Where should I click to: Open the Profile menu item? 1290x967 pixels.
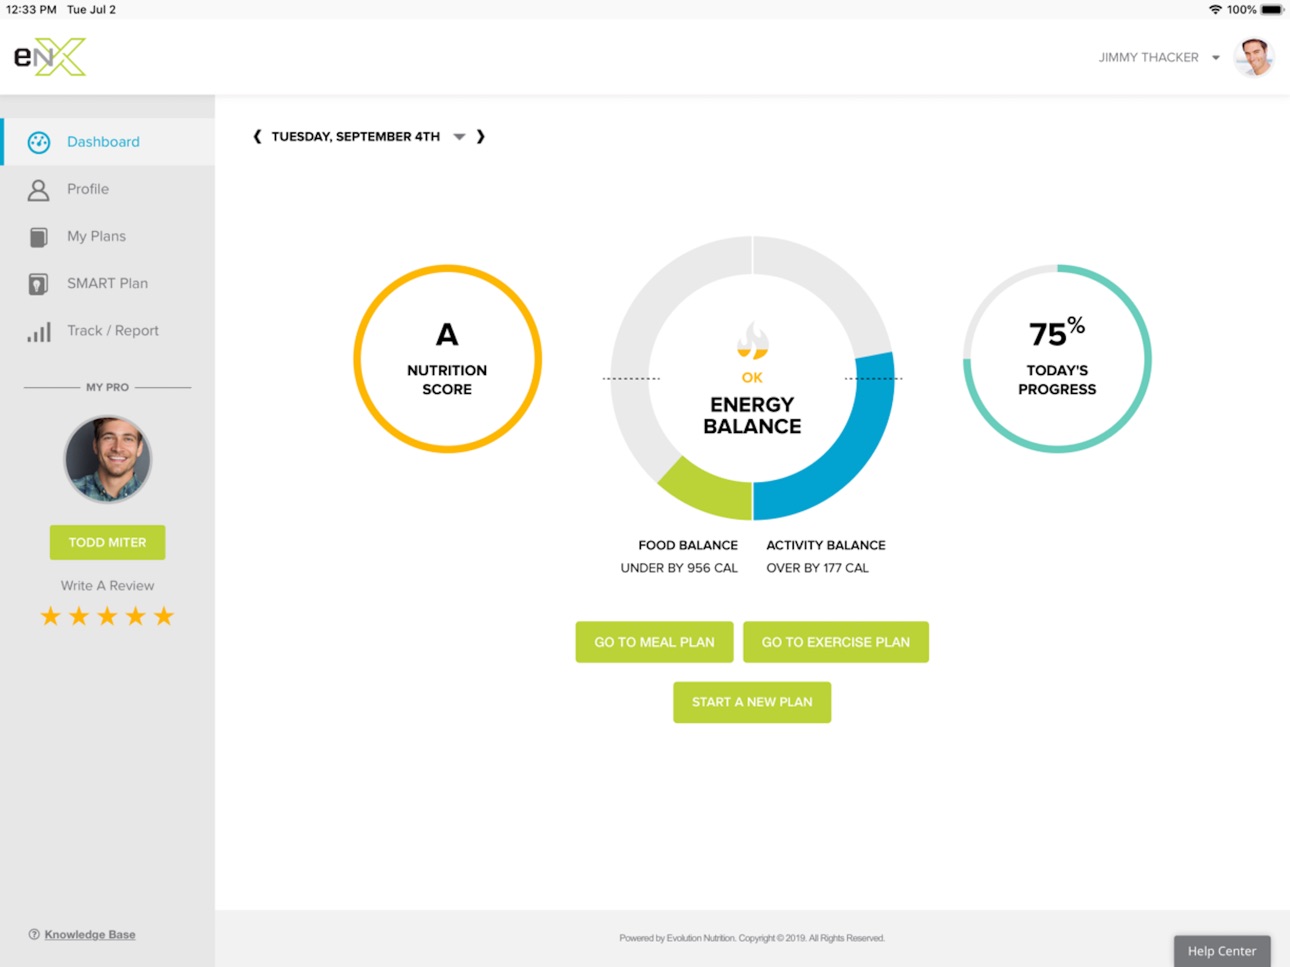click(107, 189)
